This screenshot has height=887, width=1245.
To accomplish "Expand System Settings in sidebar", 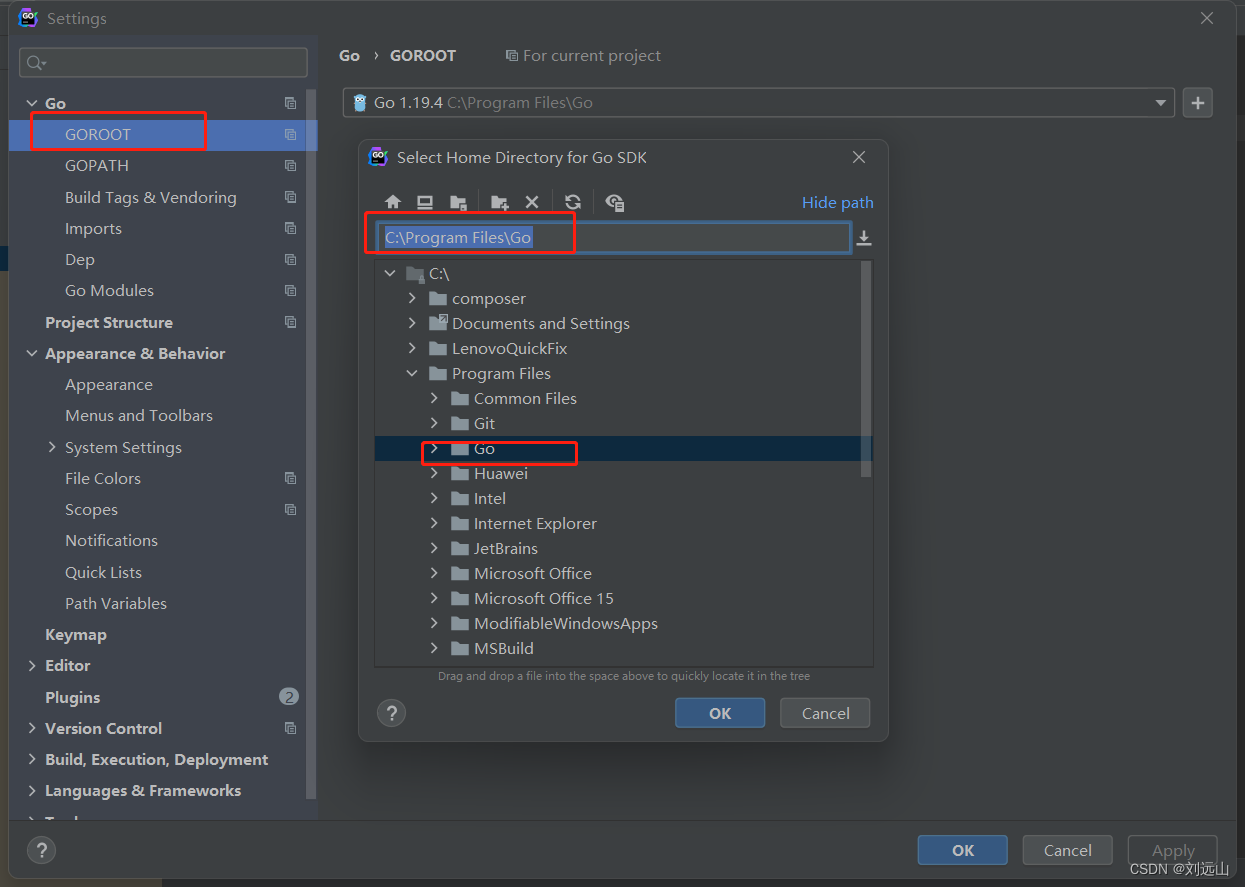I will click(x=52, y=447).
